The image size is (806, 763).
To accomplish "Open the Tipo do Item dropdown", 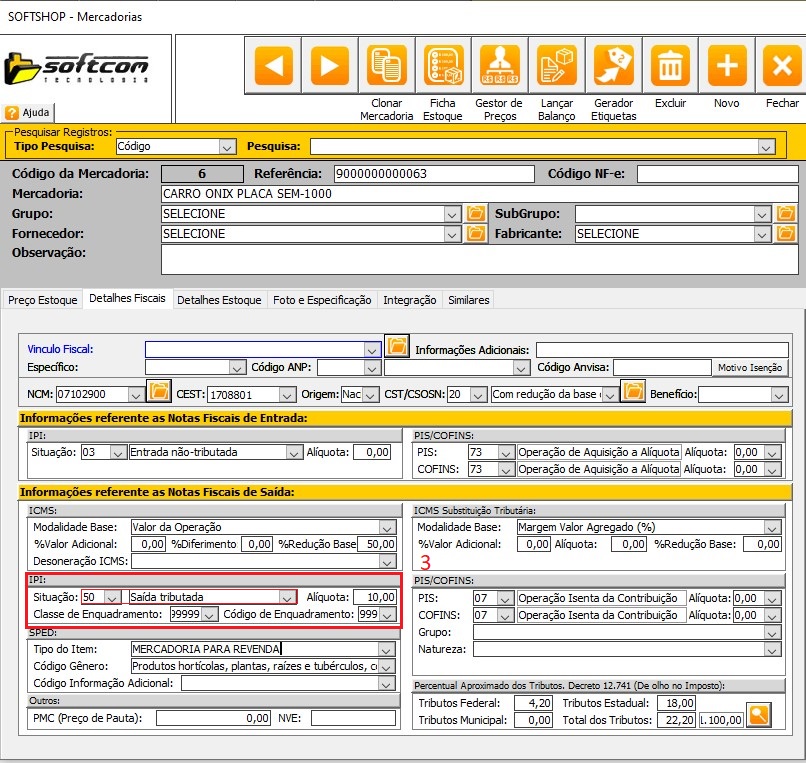I will coord(388,649).
